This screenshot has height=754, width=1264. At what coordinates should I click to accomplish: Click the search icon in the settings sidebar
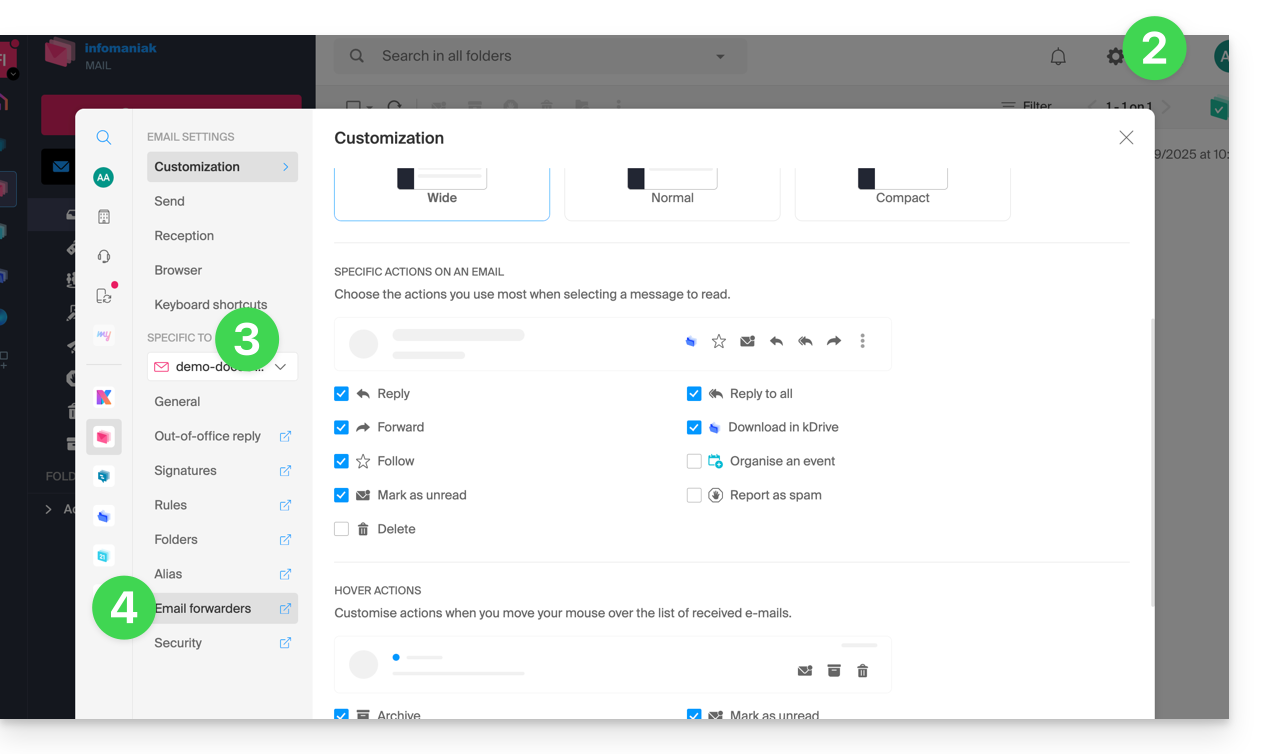click(x=103, y=138)
